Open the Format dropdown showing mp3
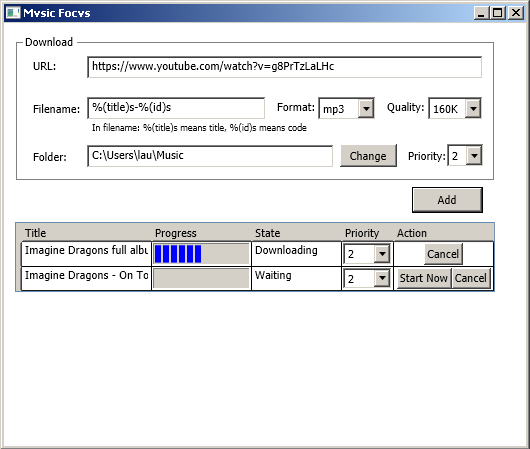Viewport: 530px width, 449px height. point(346,109)
